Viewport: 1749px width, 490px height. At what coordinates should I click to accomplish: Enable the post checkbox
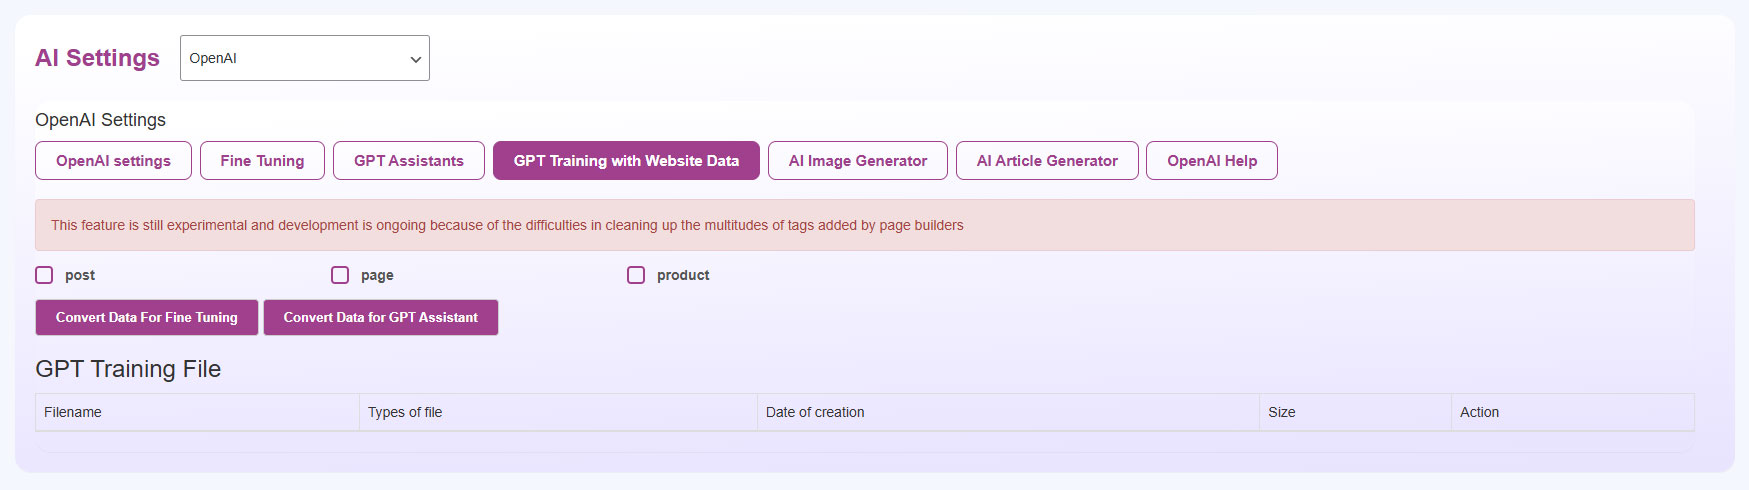pos(44,275)
